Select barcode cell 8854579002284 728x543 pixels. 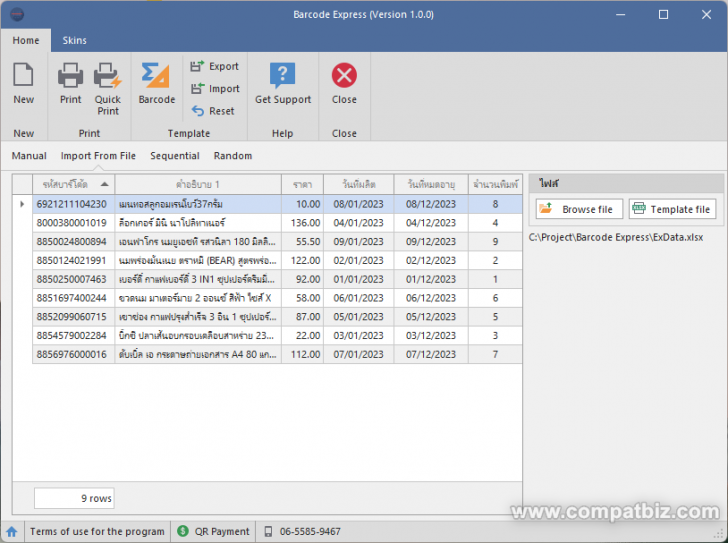coord(73,336)
